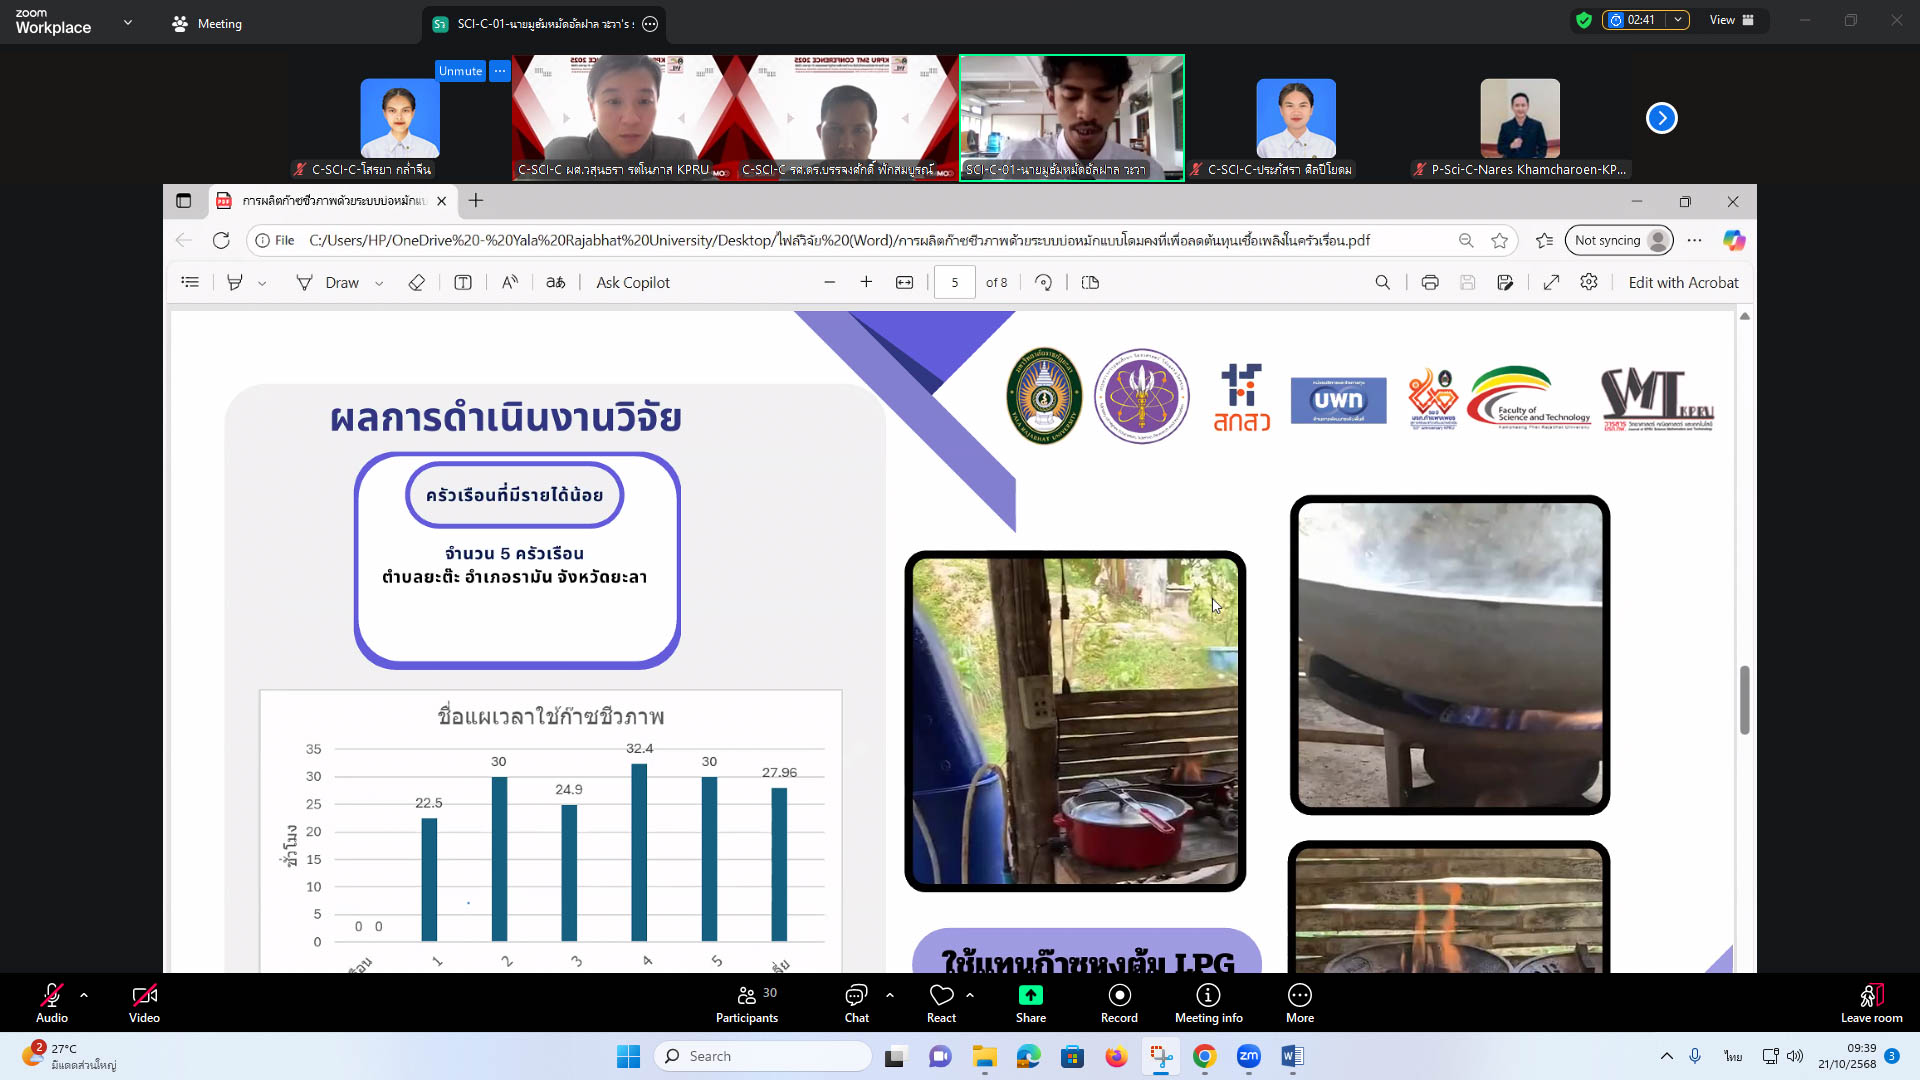Click the PDF vertical scrollbar thumb
This screenshot has height=1080, width=1920.
(1744, 700)
